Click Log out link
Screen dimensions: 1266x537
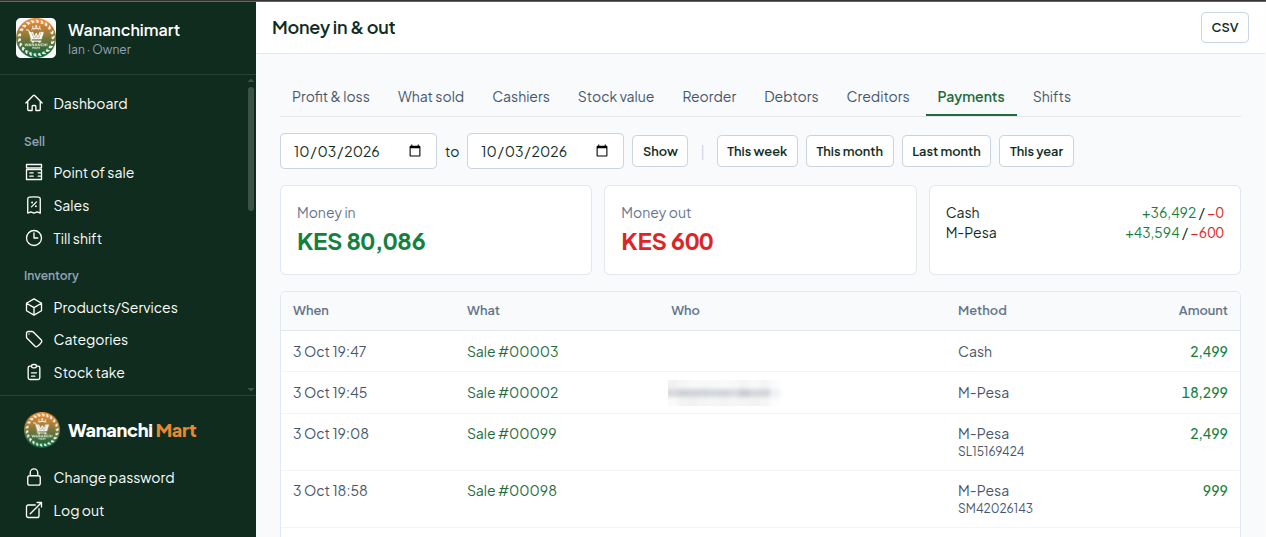click(x=79, y=511)
